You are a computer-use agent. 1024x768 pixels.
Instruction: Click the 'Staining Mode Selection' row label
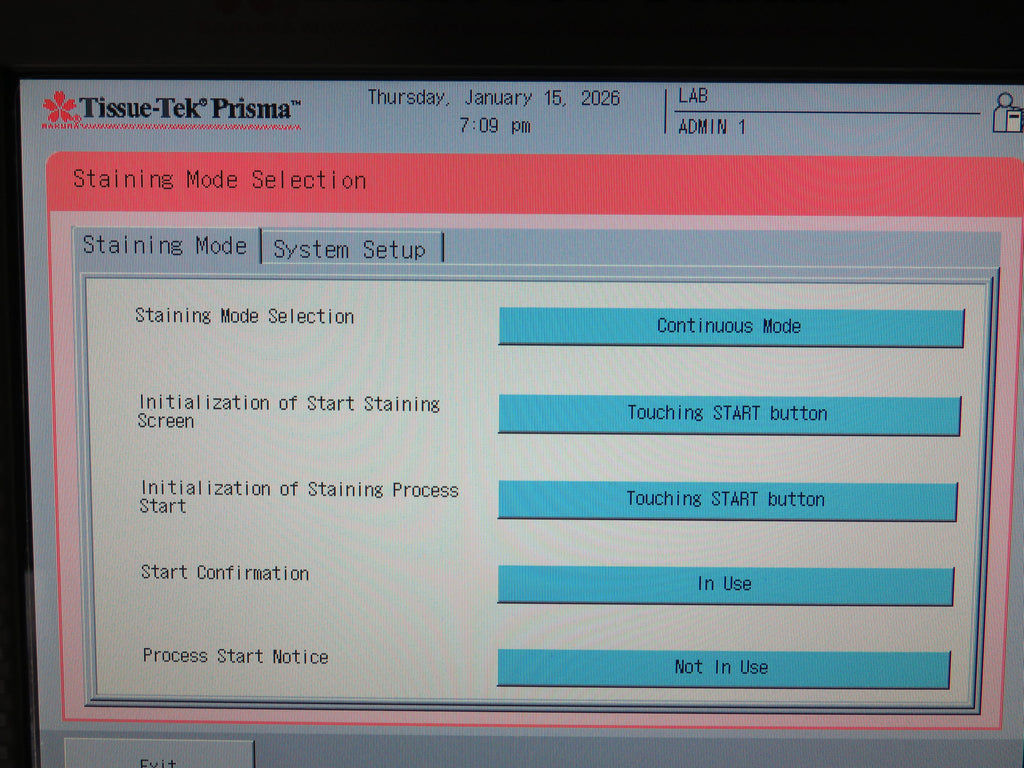click(x=244, y=316)
